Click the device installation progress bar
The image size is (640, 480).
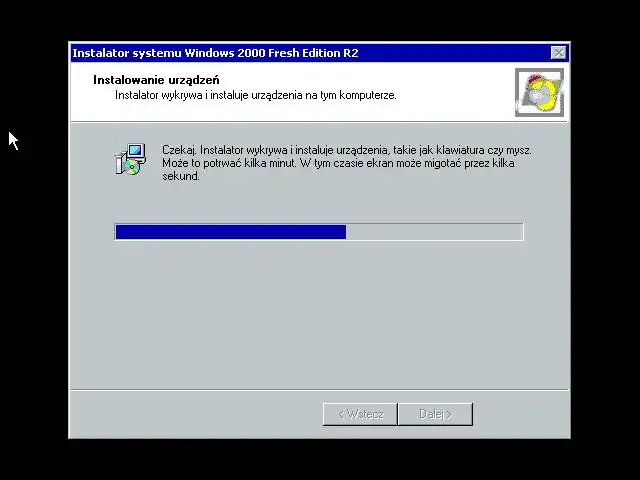point(319,232)
